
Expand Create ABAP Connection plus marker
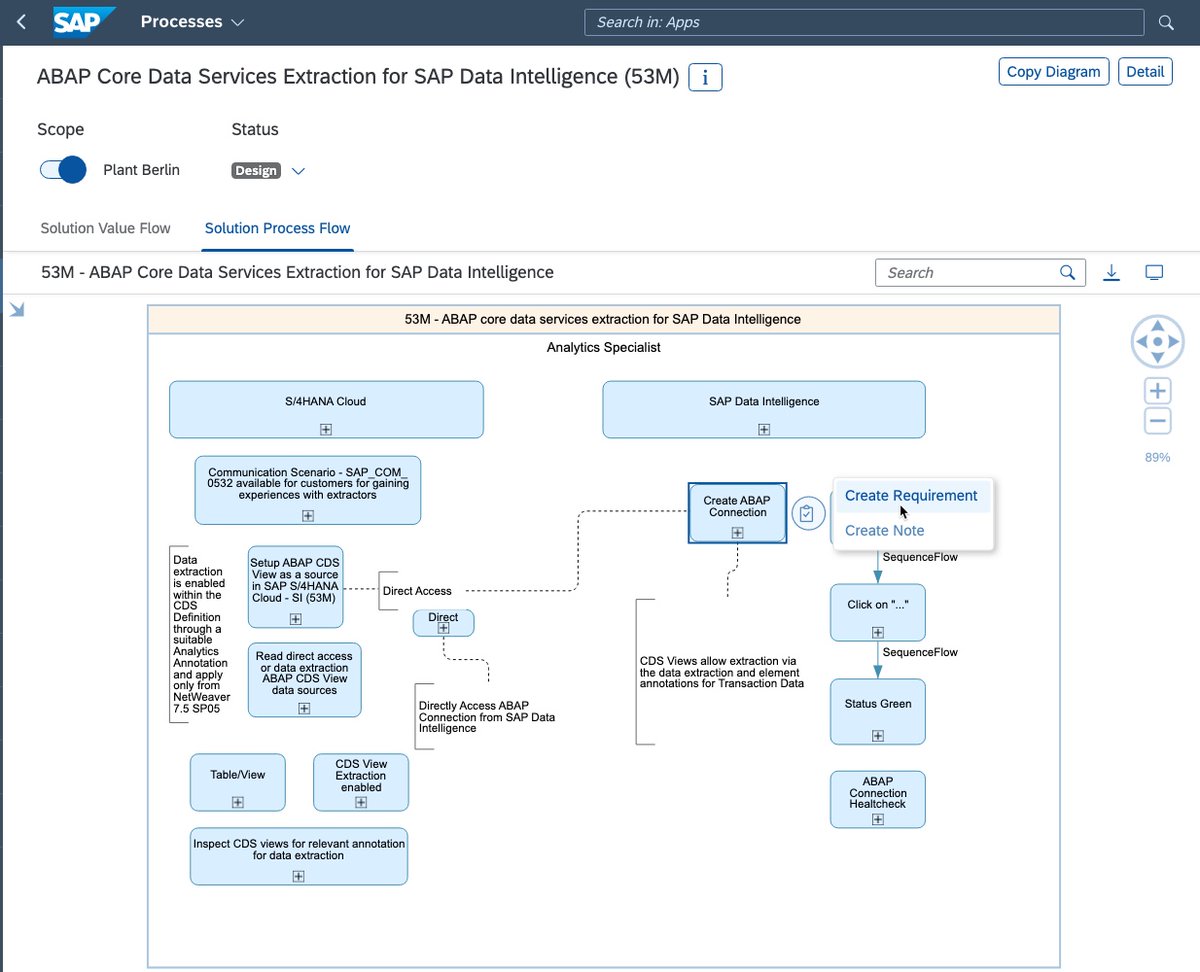pyautogui.click(x=737, y=533)
